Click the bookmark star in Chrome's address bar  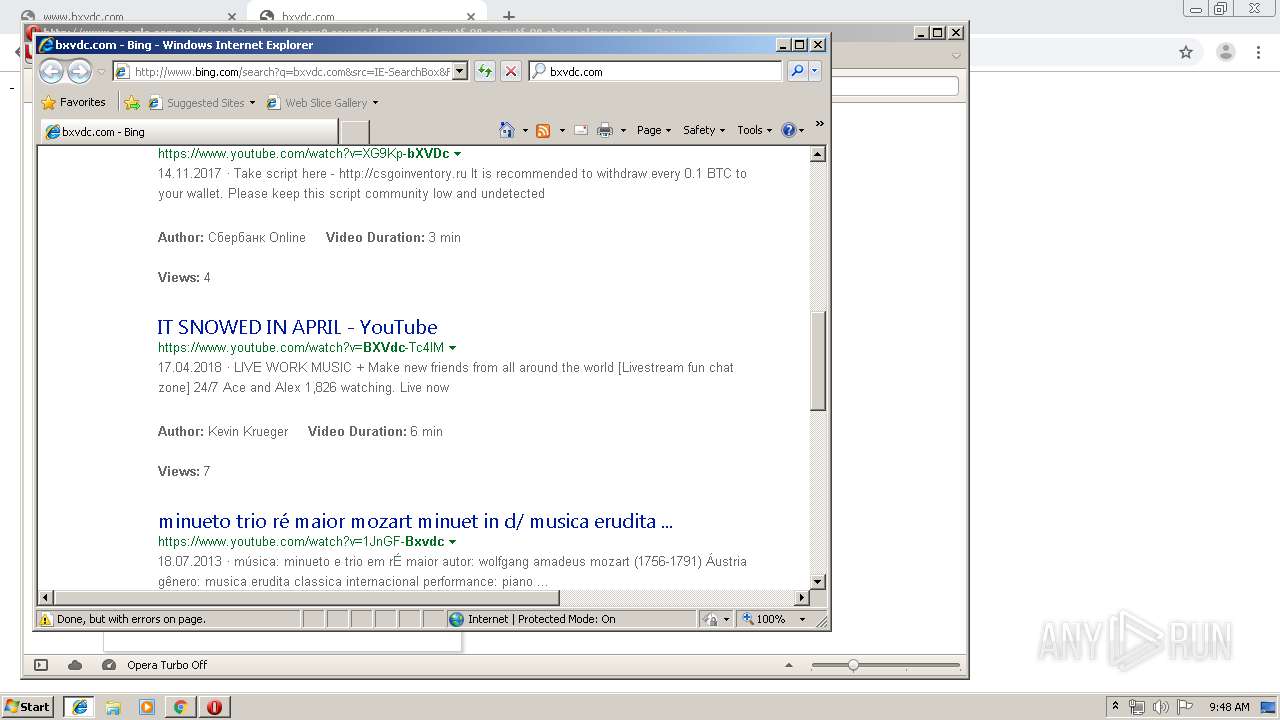point(1186,52)
